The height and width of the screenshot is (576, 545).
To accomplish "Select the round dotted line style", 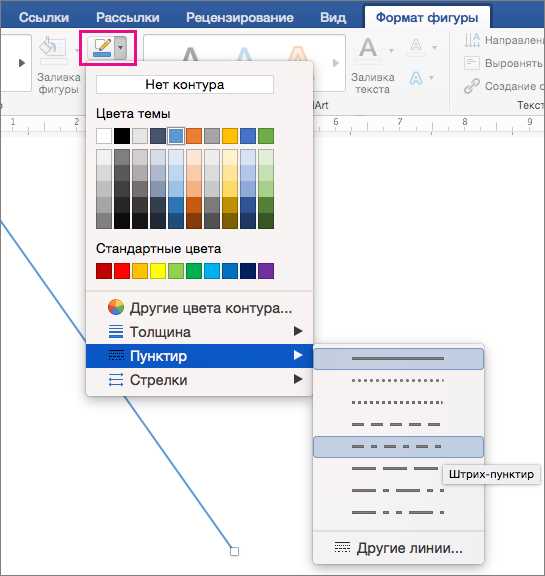I will point(398,381).
